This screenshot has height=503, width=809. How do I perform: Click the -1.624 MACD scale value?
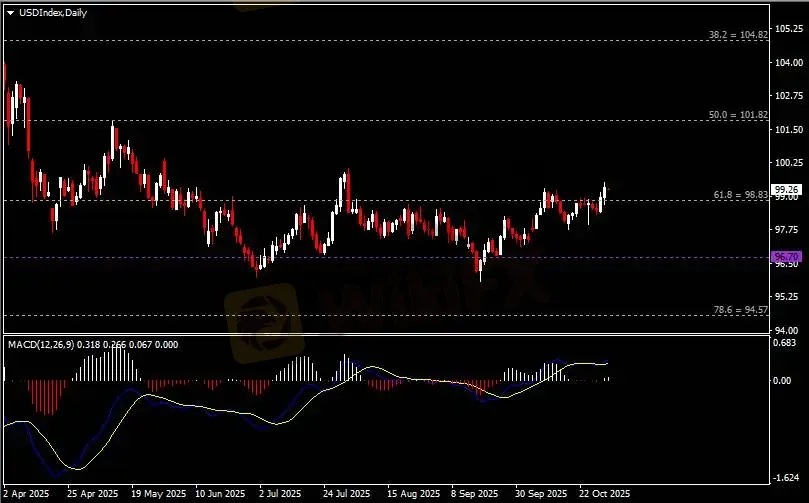pos(784,478)
